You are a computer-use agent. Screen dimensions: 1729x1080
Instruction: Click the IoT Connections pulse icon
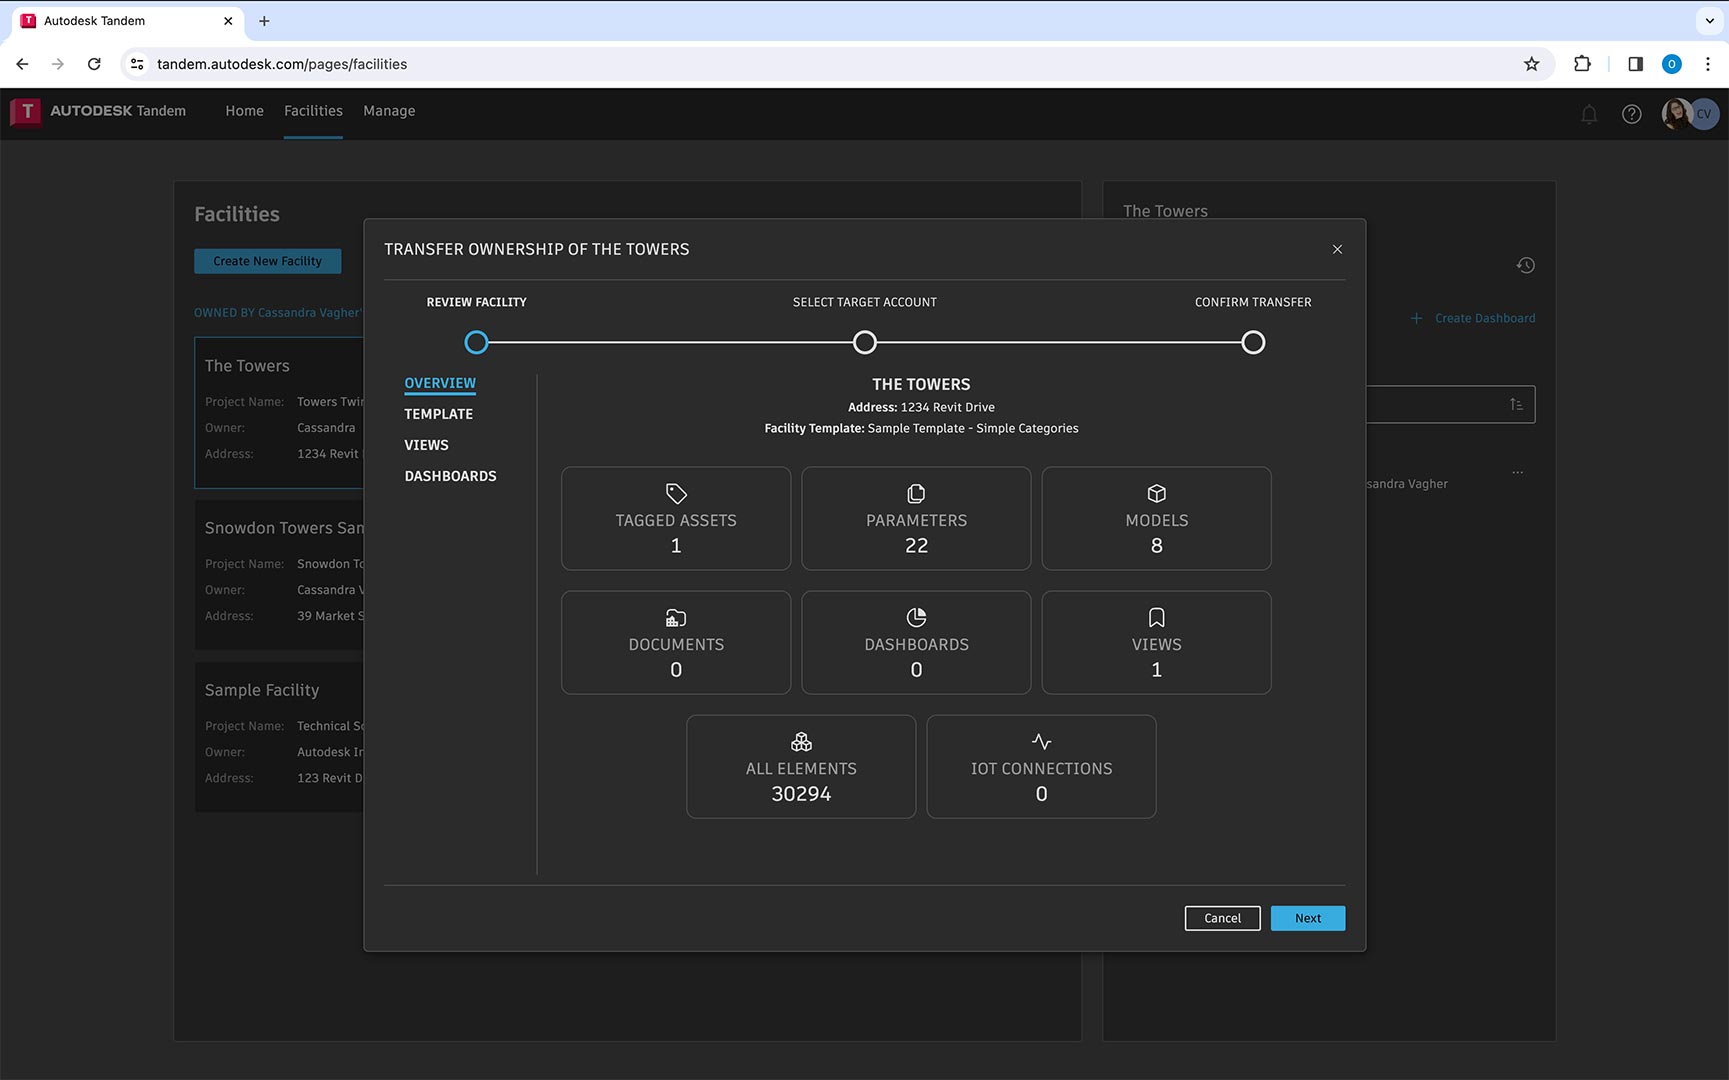click(1041, 742)
